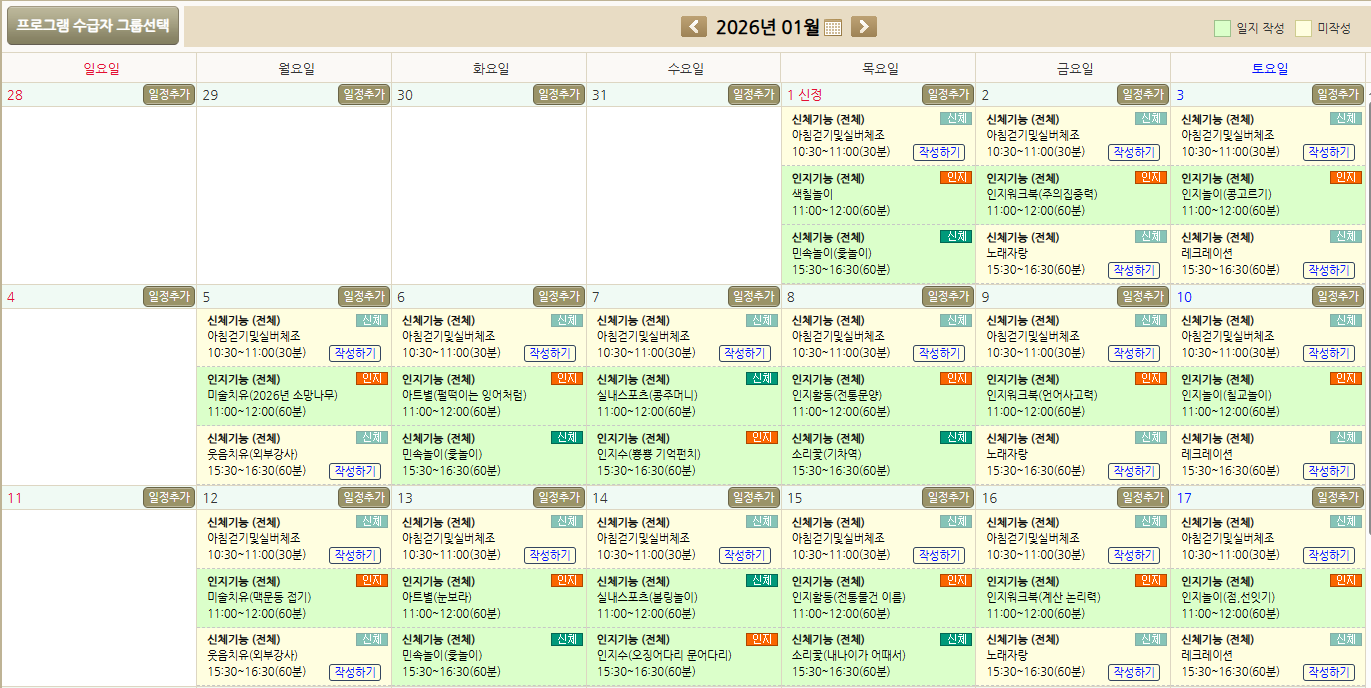Click 작성하기 for January 2 노래자랑
Screen dimensions: 1371x688
(1133, 270)
